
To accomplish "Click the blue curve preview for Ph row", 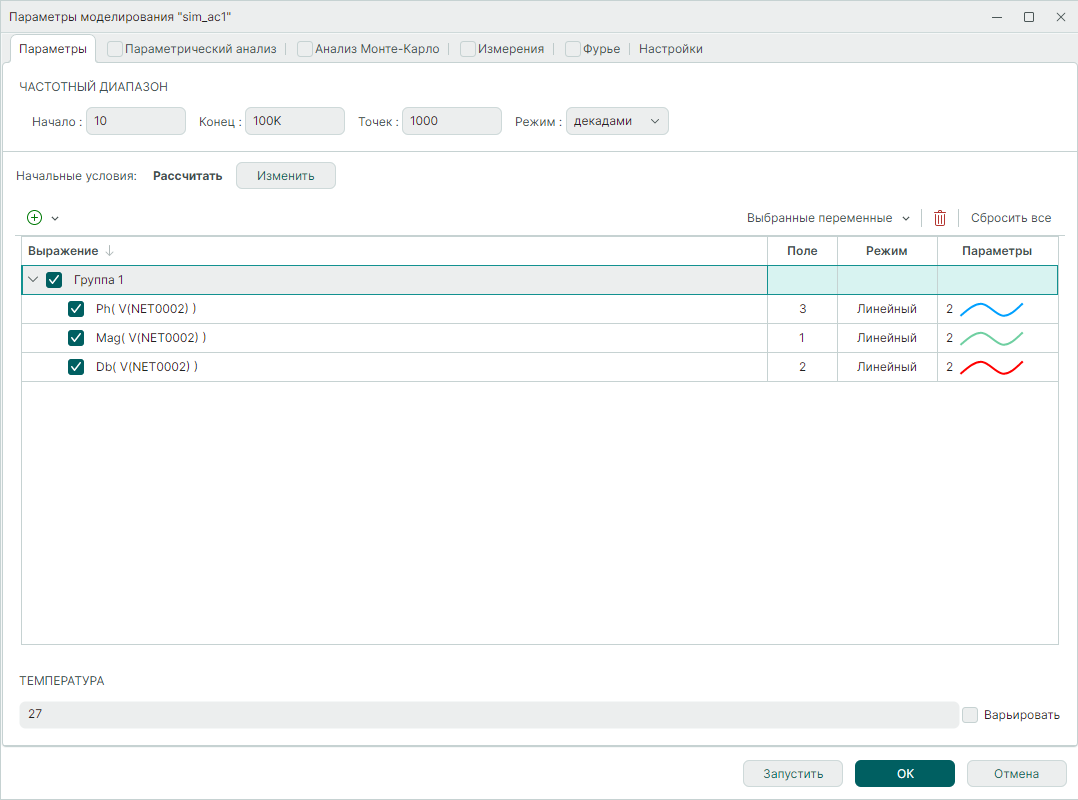I will tap(991, 309).
